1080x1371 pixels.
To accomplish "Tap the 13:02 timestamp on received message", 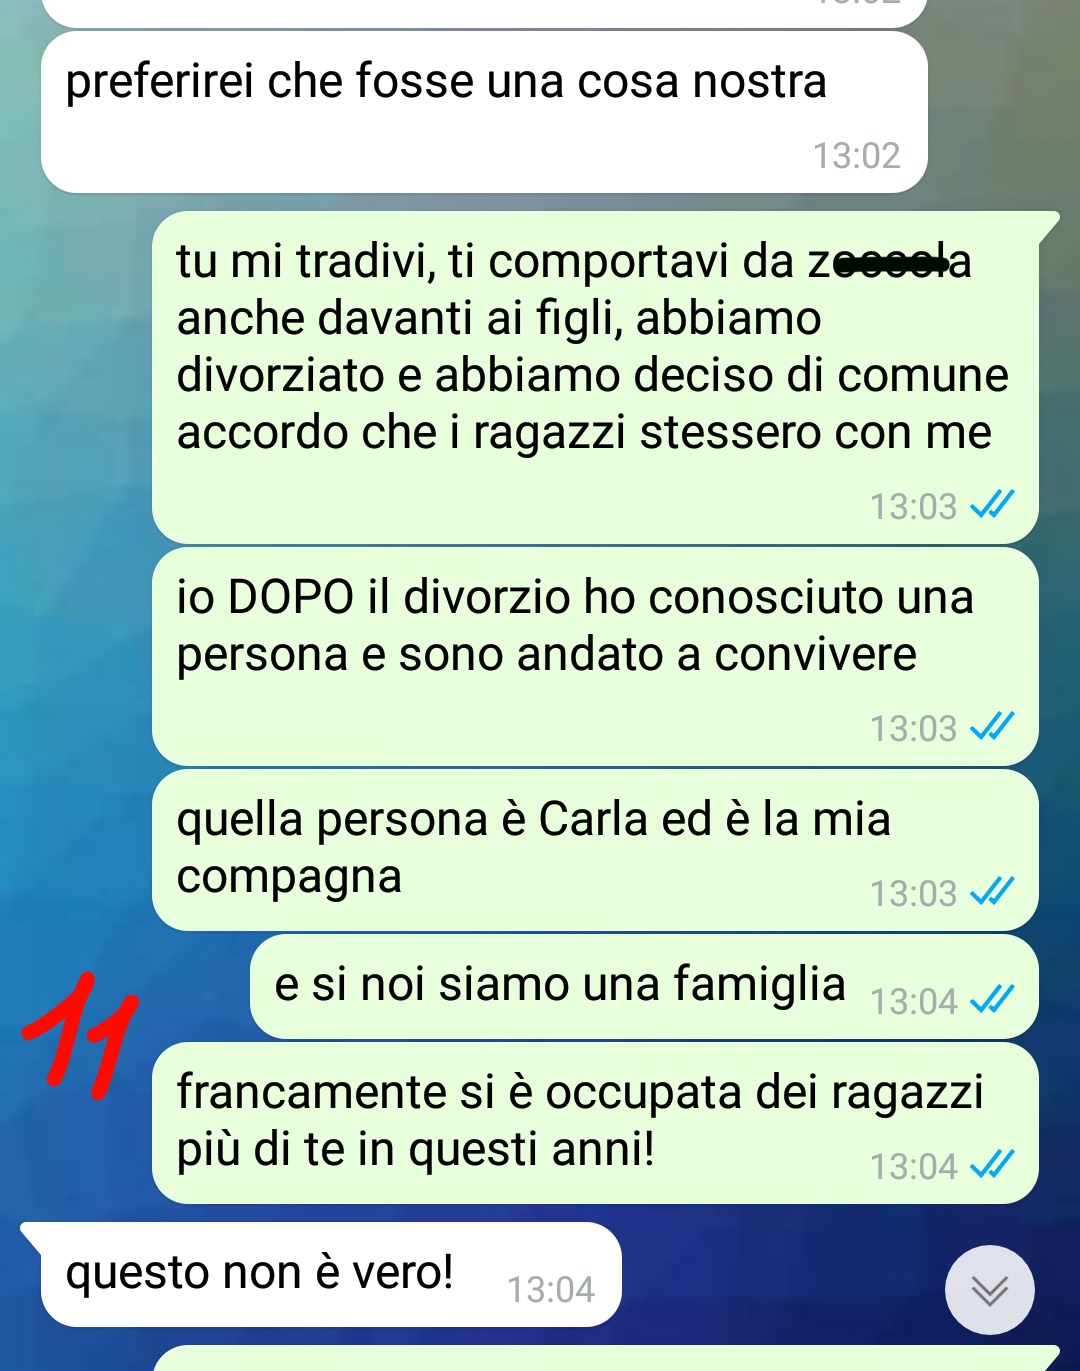I will tap(856, 156).
